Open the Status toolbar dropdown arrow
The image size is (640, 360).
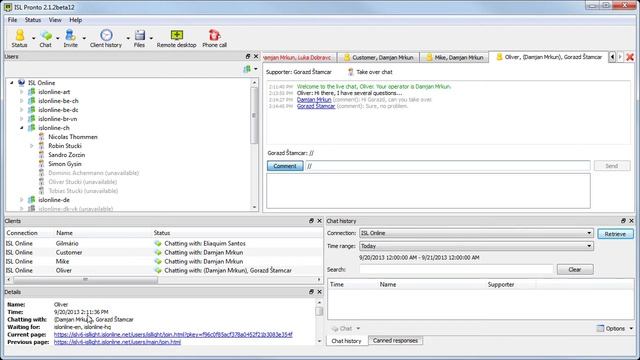33,38
